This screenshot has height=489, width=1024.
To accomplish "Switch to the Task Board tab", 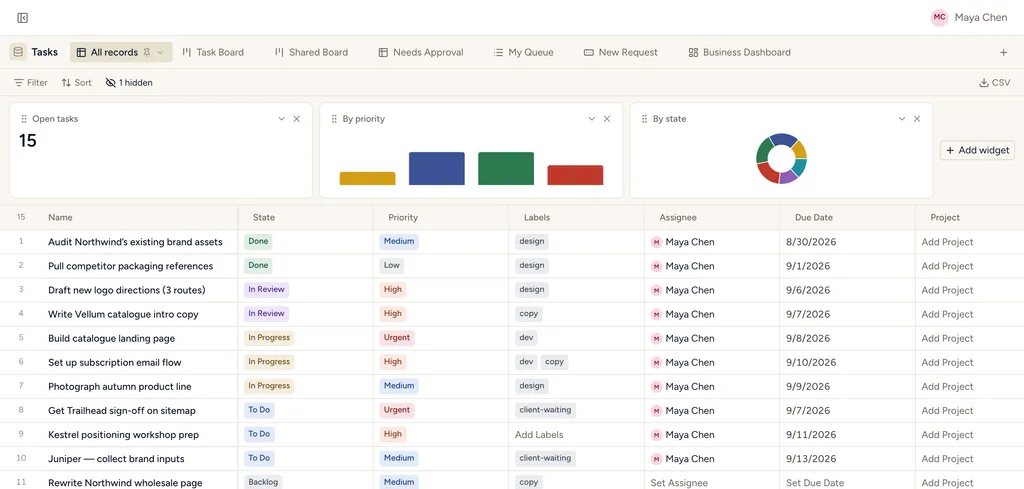I will tap(213, 52).
